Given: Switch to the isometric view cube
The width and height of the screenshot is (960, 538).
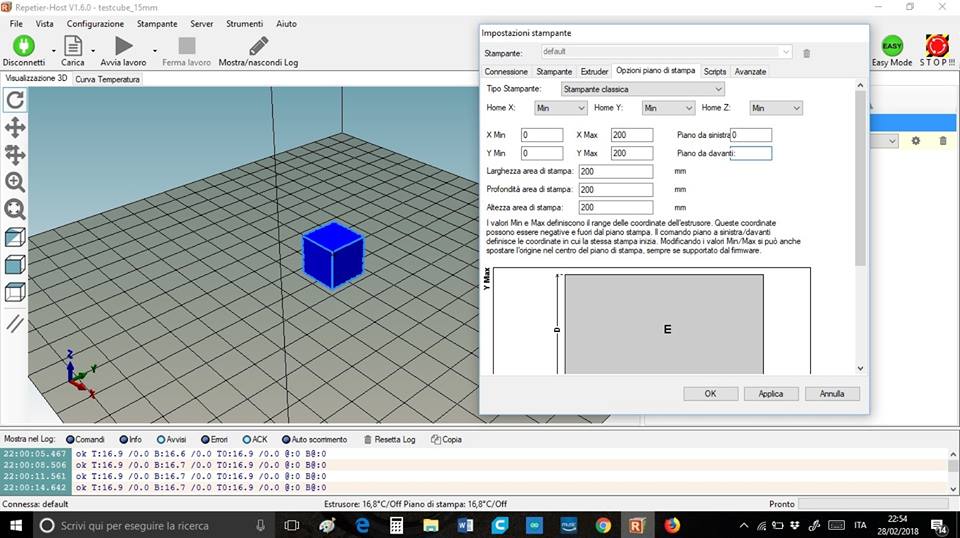Looking at the screenshot, I should pos(15,237).
